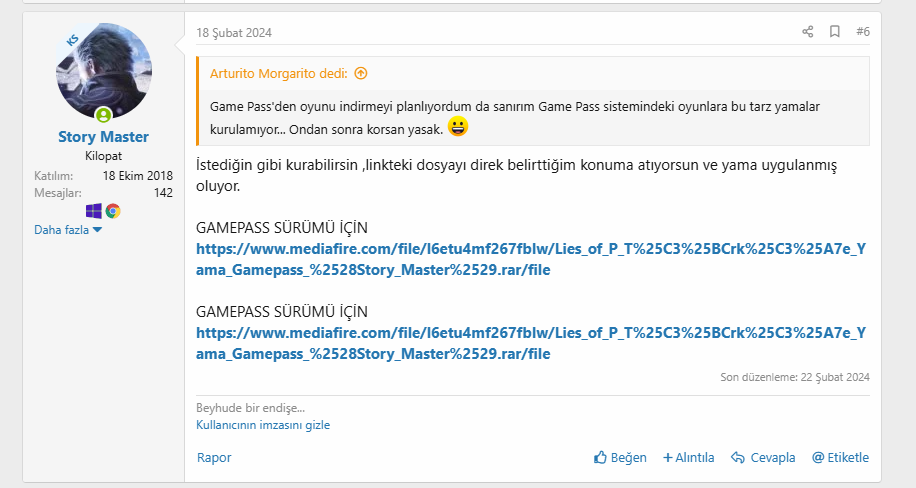The width and height of the screenshot is (916, 488).
Task: Expand the Daha fazla user details
Action: pos(68,230)
